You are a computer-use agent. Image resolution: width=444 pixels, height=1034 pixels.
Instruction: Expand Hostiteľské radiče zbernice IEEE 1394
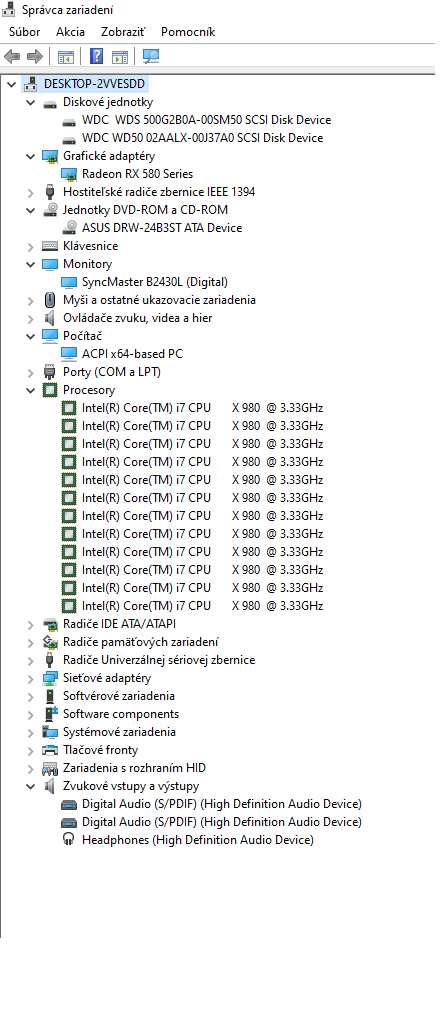click(x=30, y=193)
